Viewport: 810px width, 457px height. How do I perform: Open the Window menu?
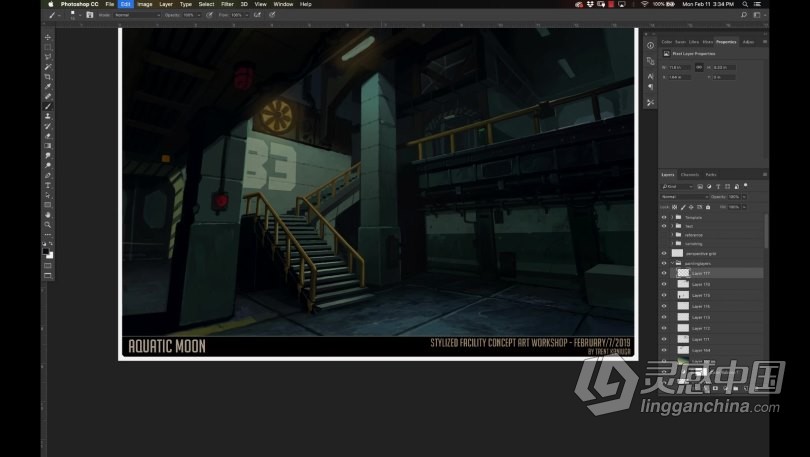[283, 4]
